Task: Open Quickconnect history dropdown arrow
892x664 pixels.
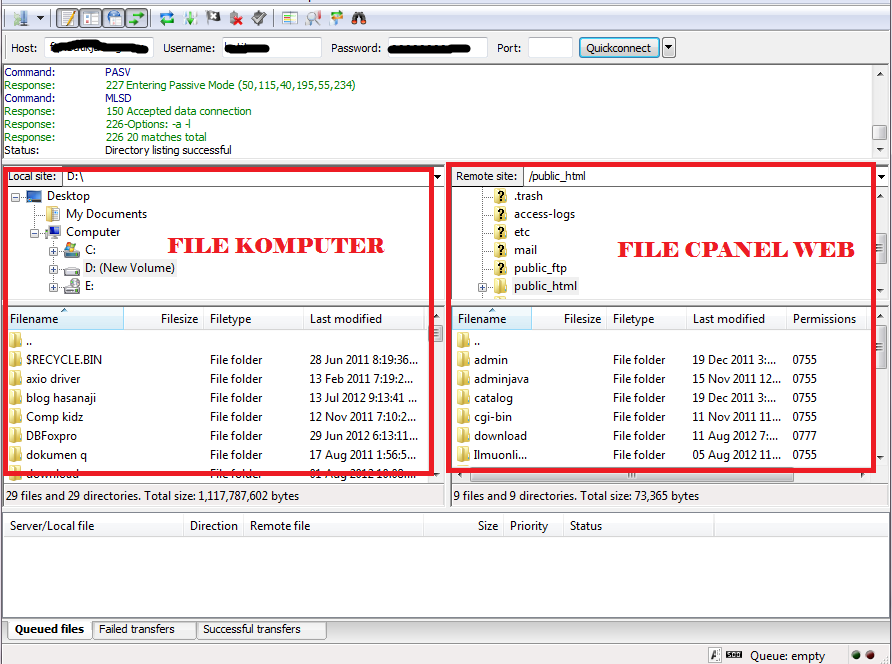Action: click(x=668, y=48)
